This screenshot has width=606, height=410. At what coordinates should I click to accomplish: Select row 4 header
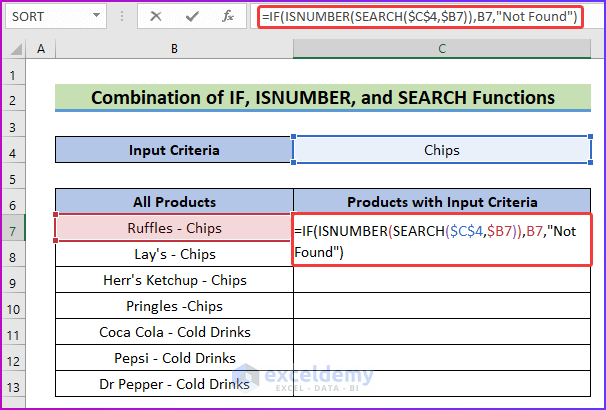click(14, 151)
